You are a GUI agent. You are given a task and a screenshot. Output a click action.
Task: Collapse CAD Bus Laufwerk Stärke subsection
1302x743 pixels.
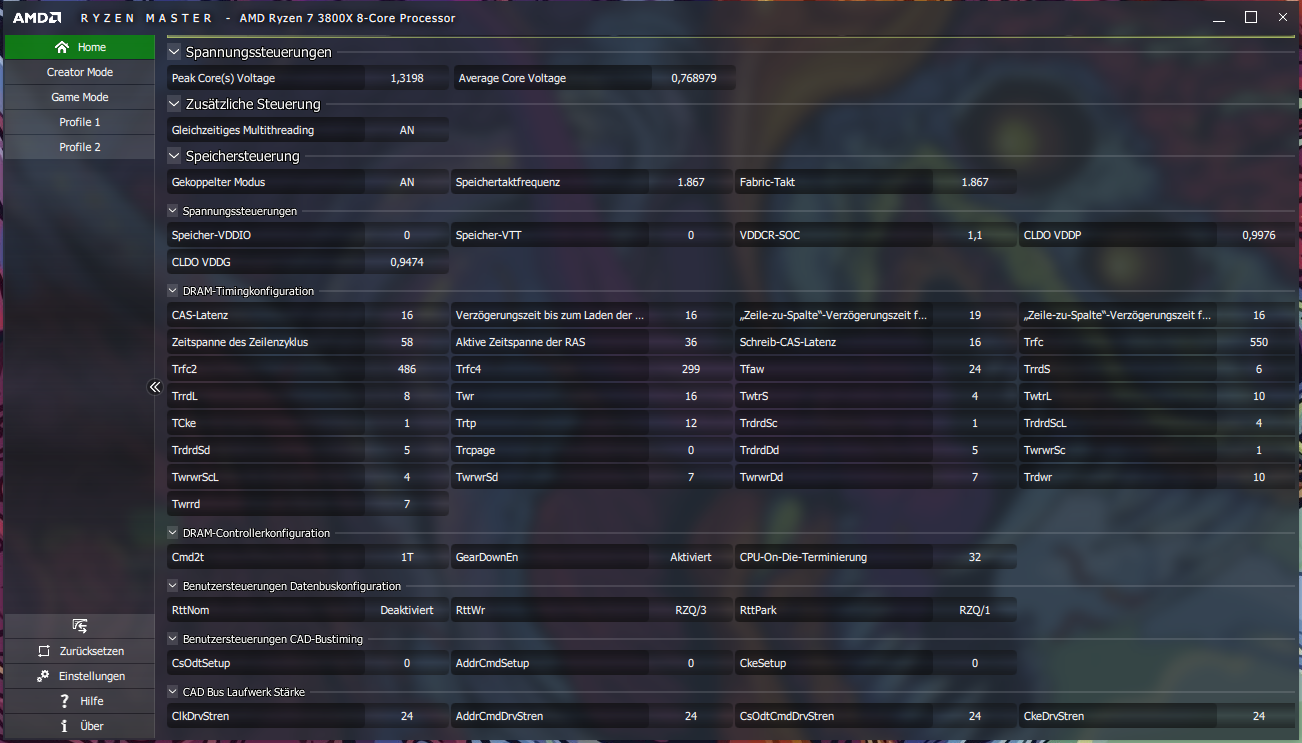click(173, 691)
